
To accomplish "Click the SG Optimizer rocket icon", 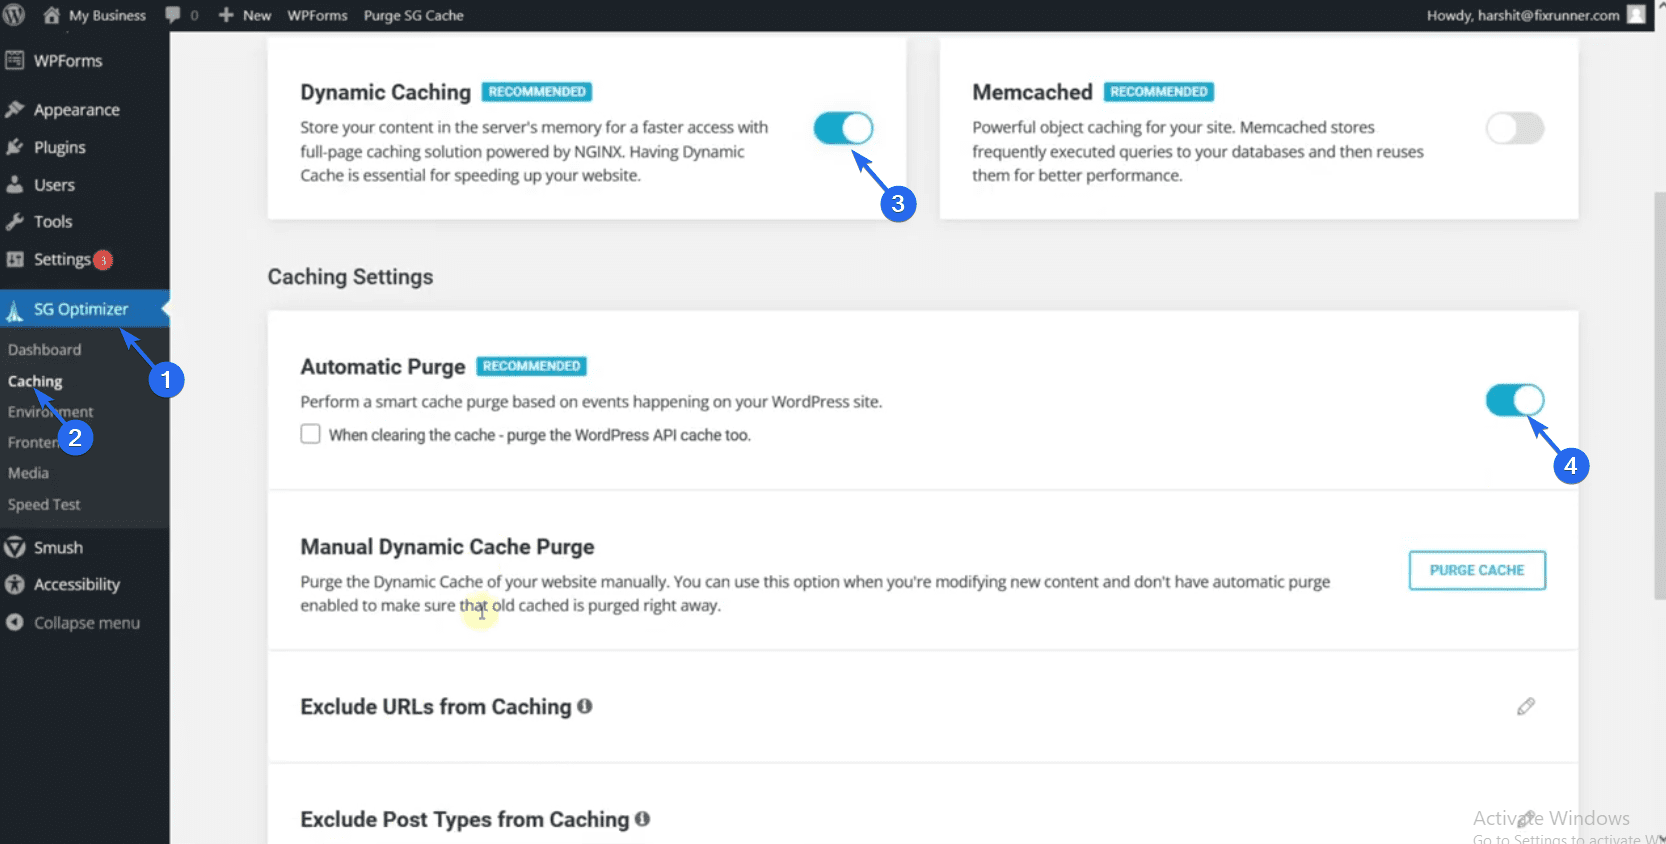I will coord(15,310).
